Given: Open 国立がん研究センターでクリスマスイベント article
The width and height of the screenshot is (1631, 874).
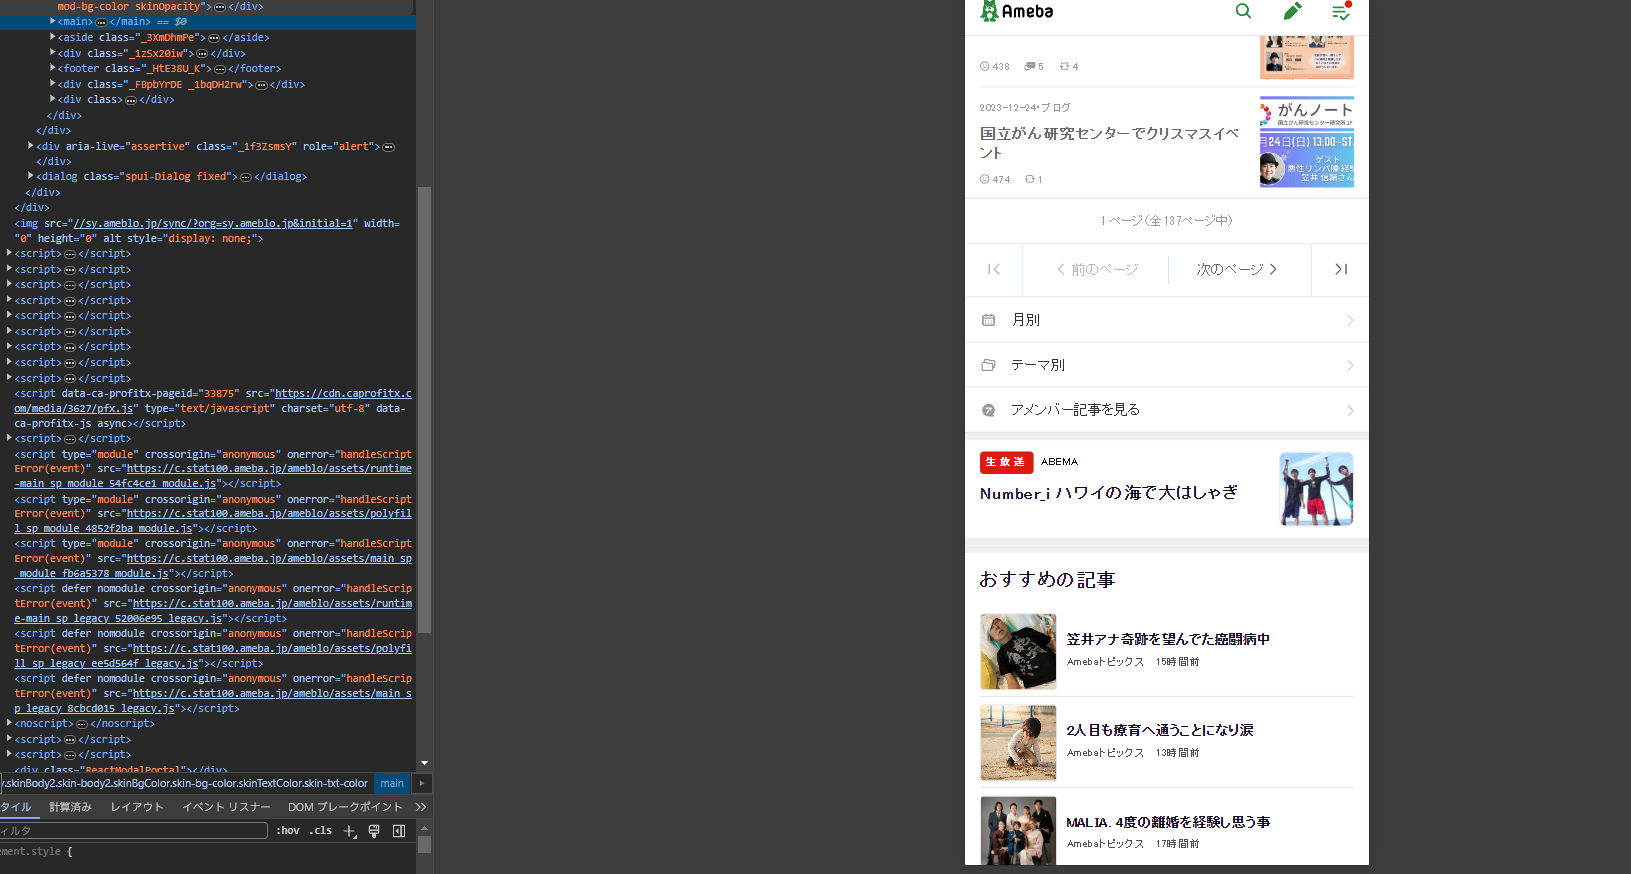Looking at the screenshot, I should [x=1110, y=143].
